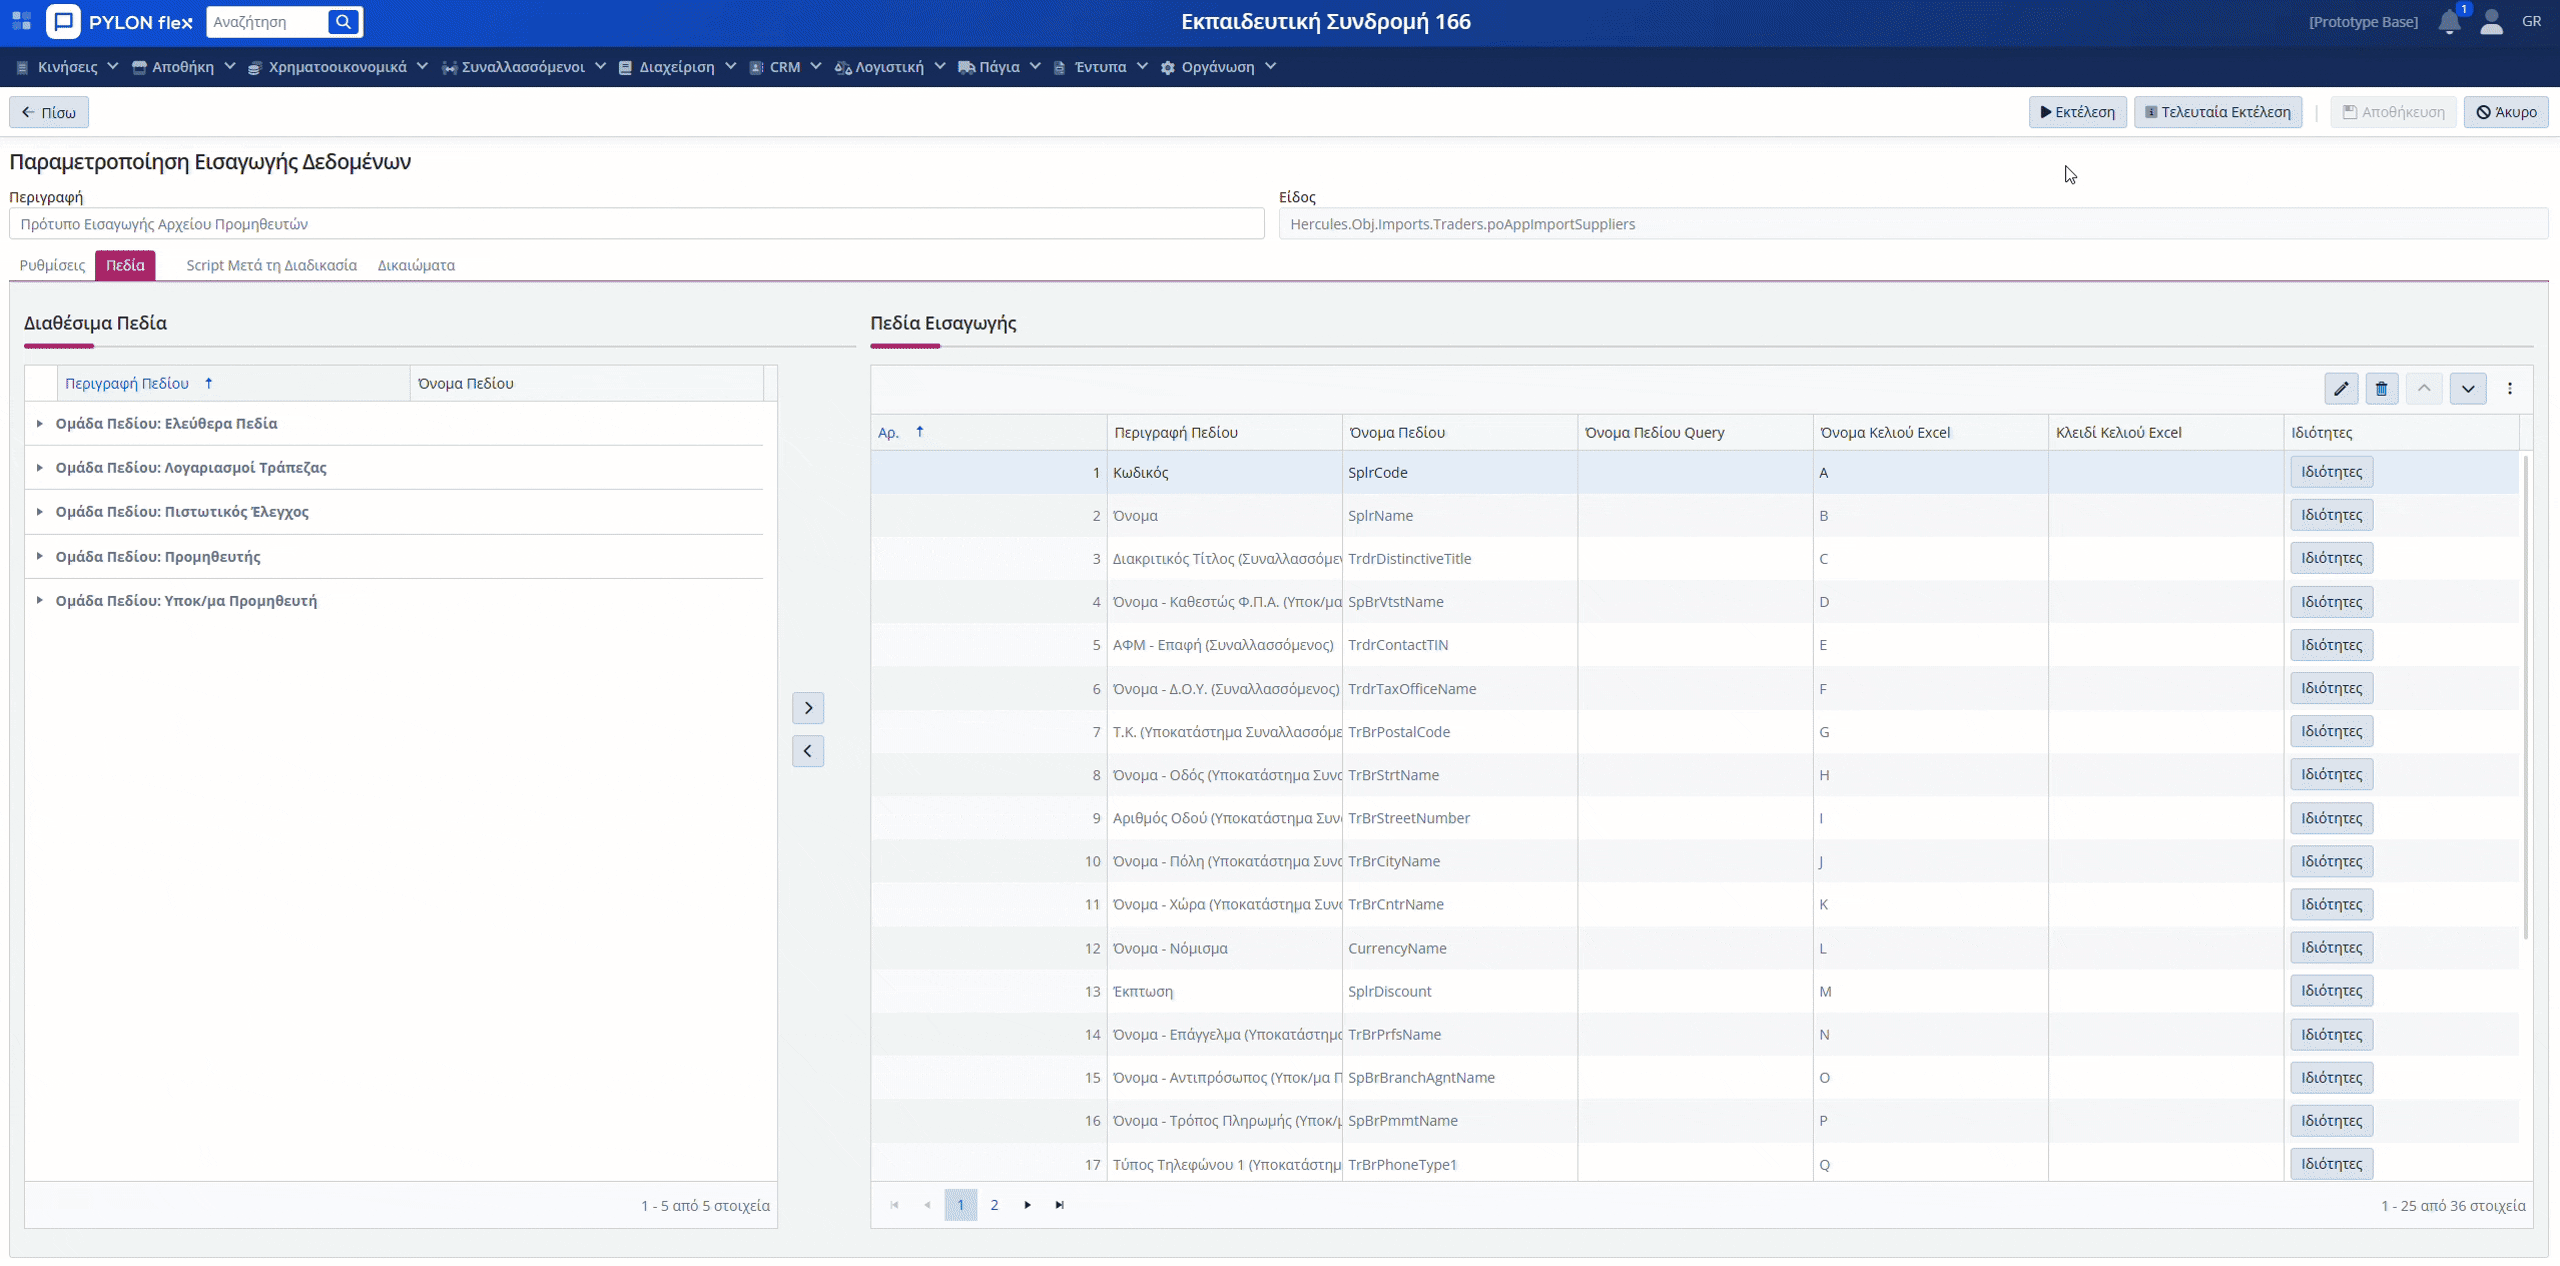
Task: Open the Οργάνωση menu
Action: (1218, 67)
